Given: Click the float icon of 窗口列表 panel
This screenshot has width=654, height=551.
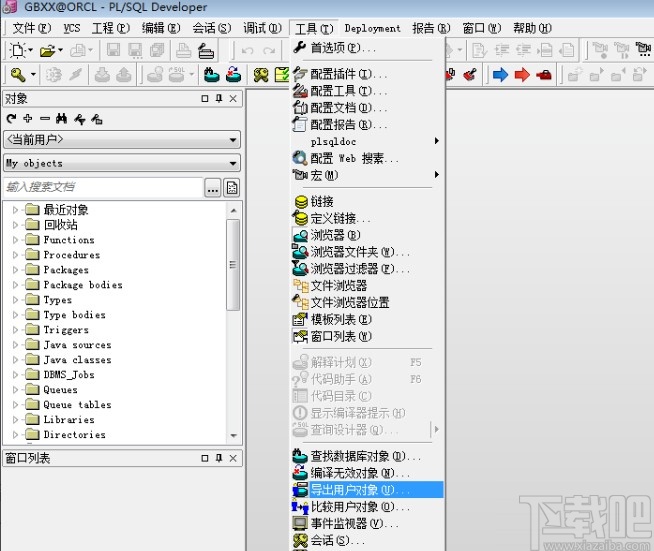Looking at the screenshot, I should point(205,458).
